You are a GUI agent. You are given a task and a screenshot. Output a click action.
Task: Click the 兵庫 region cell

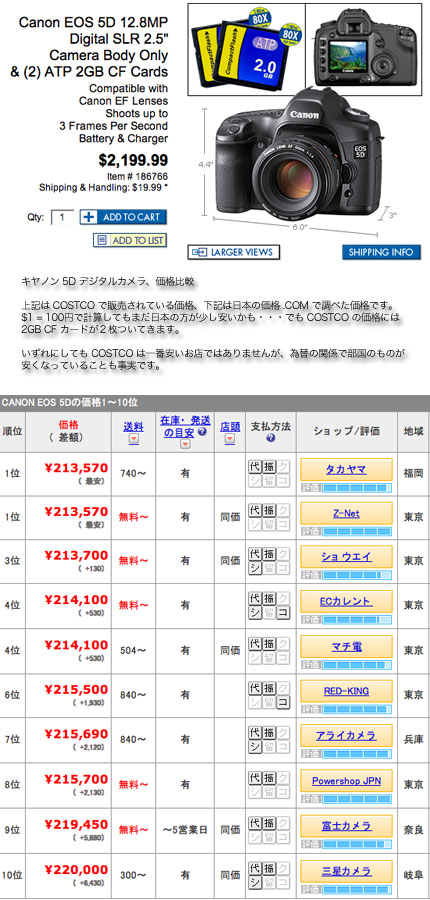[413, 740]
